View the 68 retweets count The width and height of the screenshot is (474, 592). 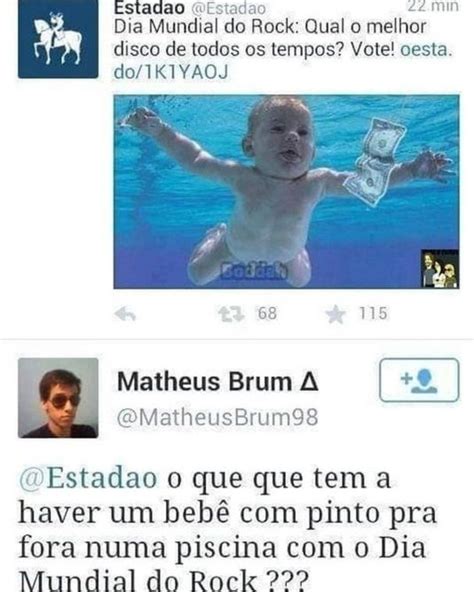[267, 314]
